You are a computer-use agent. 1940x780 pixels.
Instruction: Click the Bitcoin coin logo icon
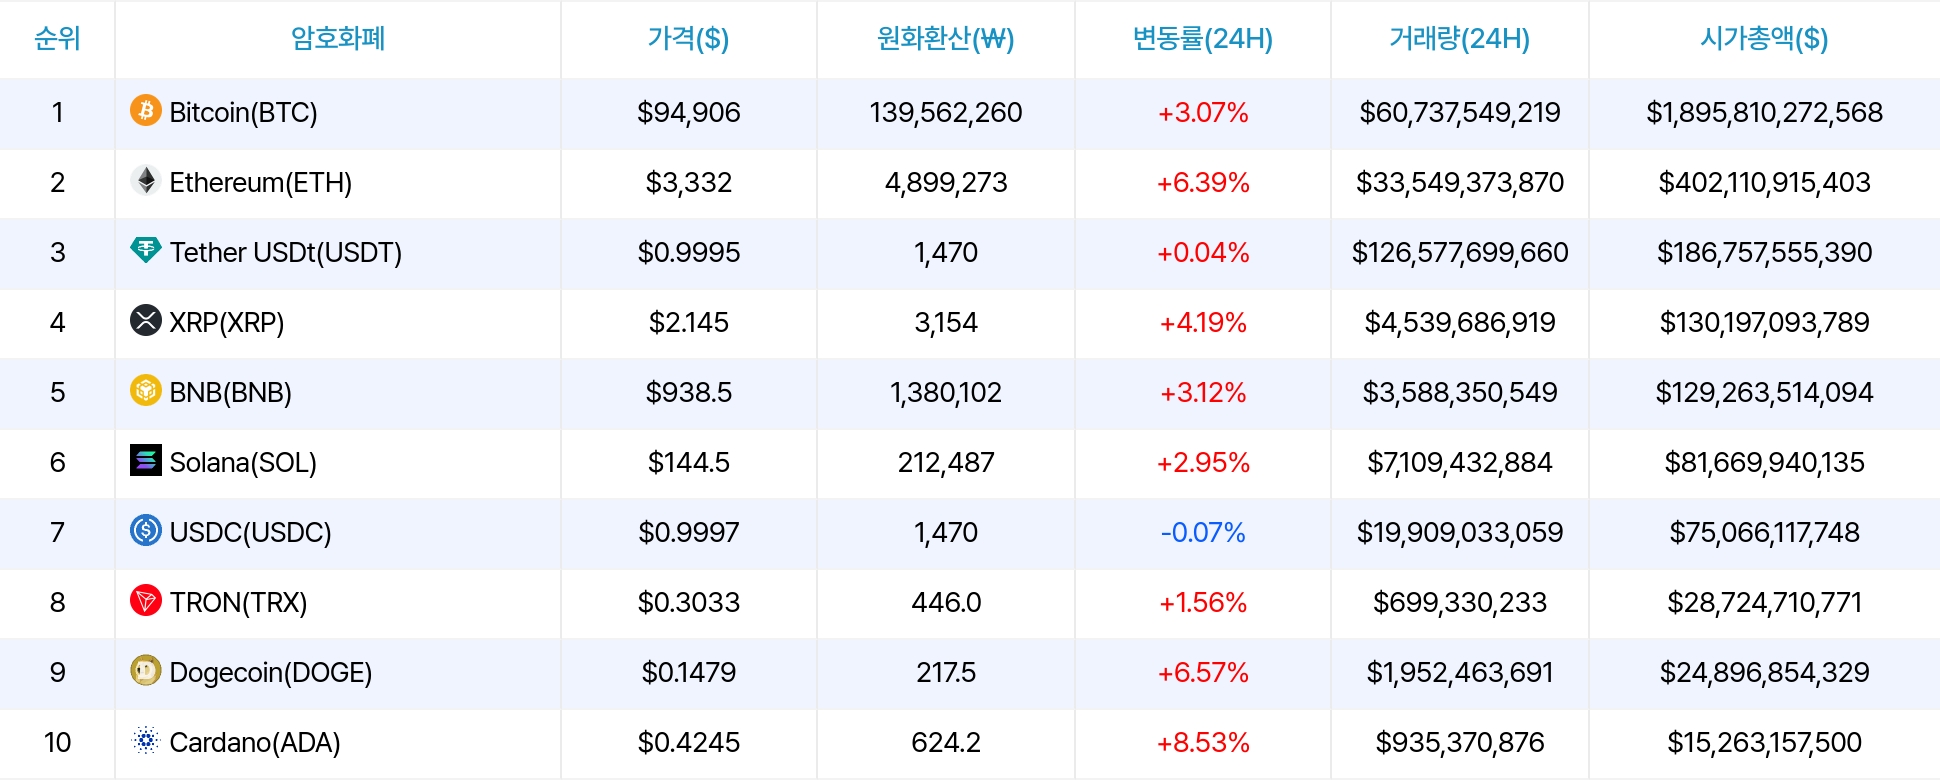coord(146,110)
